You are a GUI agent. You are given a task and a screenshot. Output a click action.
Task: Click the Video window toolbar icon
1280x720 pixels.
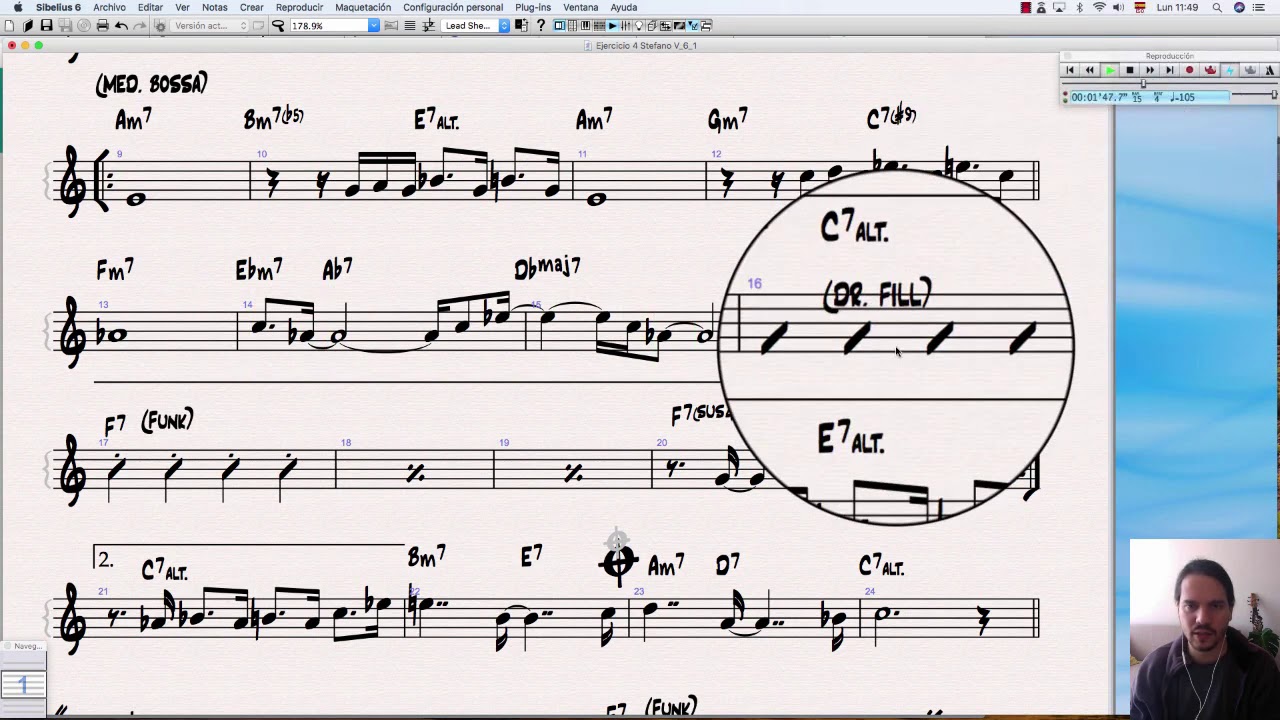coord(679,25)
